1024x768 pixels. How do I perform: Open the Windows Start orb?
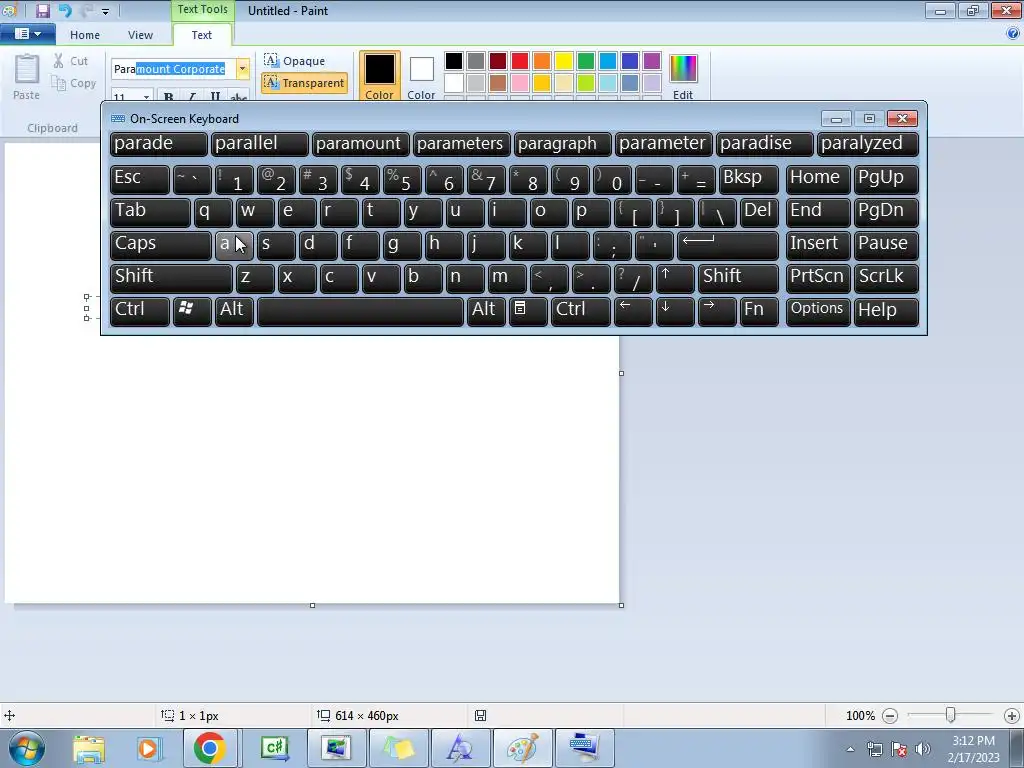tap(27, 748)
